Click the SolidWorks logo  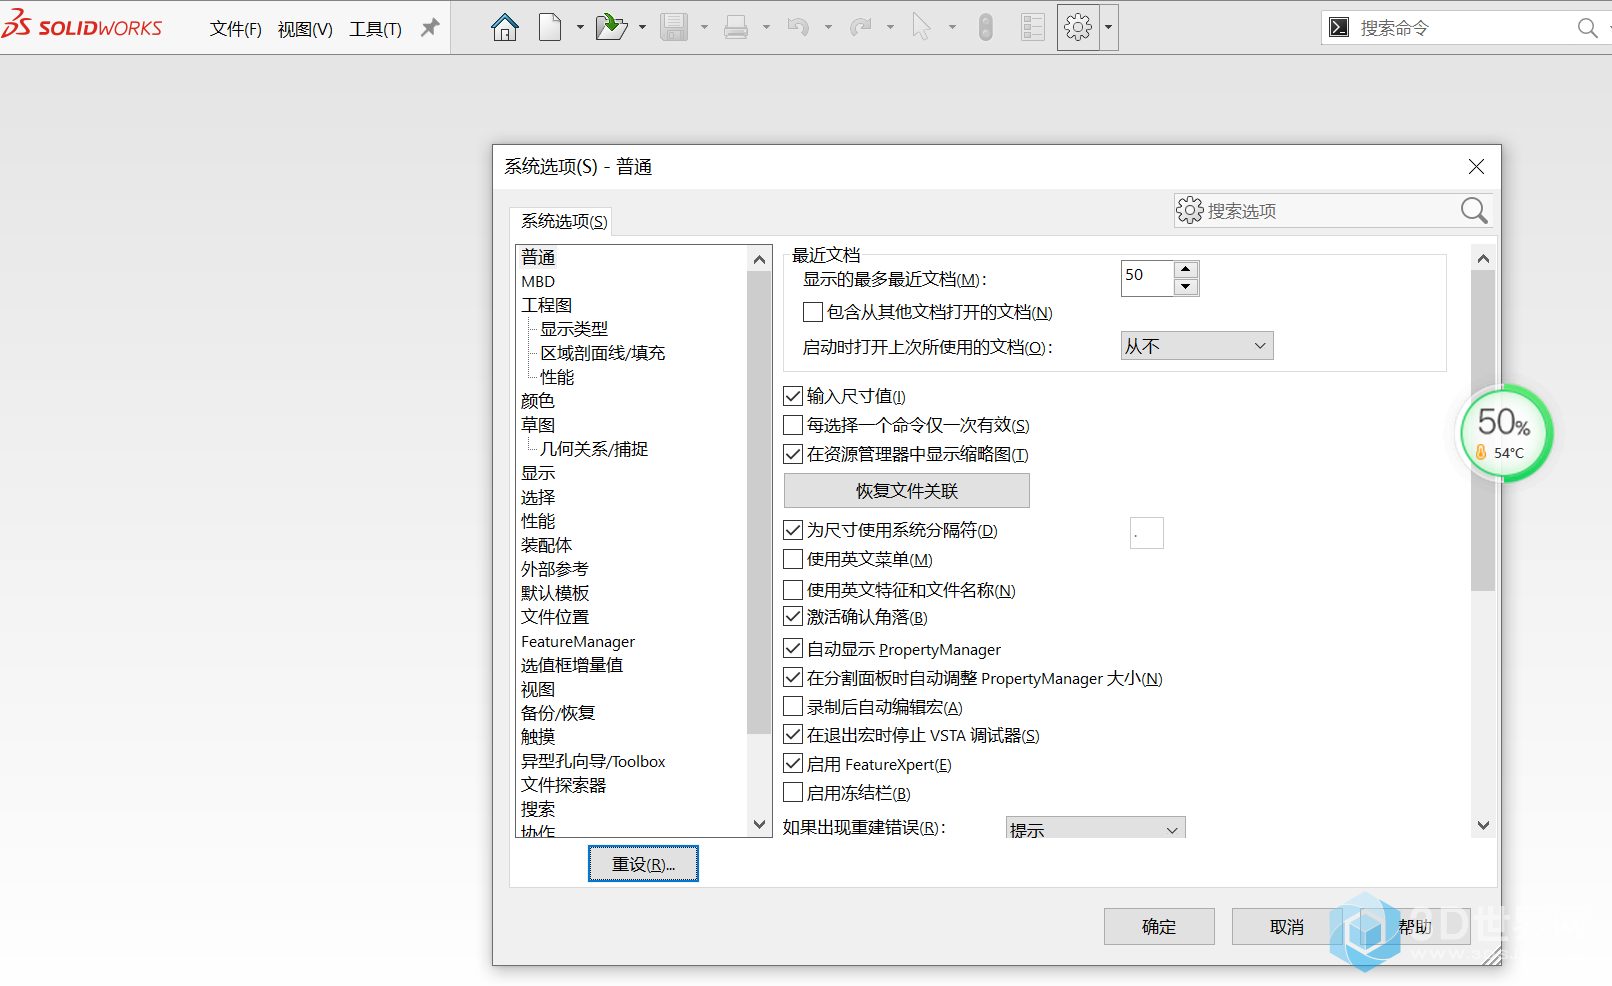coord(82,26)
